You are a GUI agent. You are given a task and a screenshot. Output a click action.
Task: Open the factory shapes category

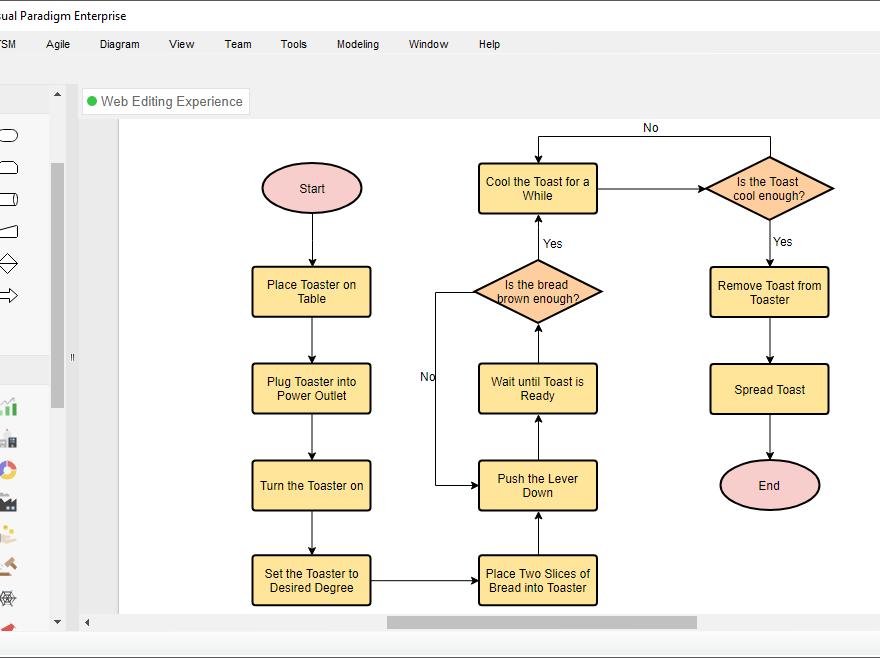tap(8, 501)
